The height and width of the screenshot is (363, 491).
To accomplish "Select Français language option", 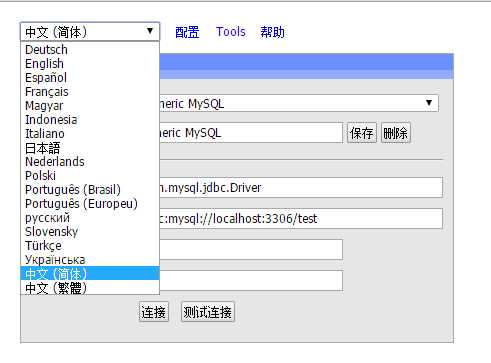I will coord(90,92).
